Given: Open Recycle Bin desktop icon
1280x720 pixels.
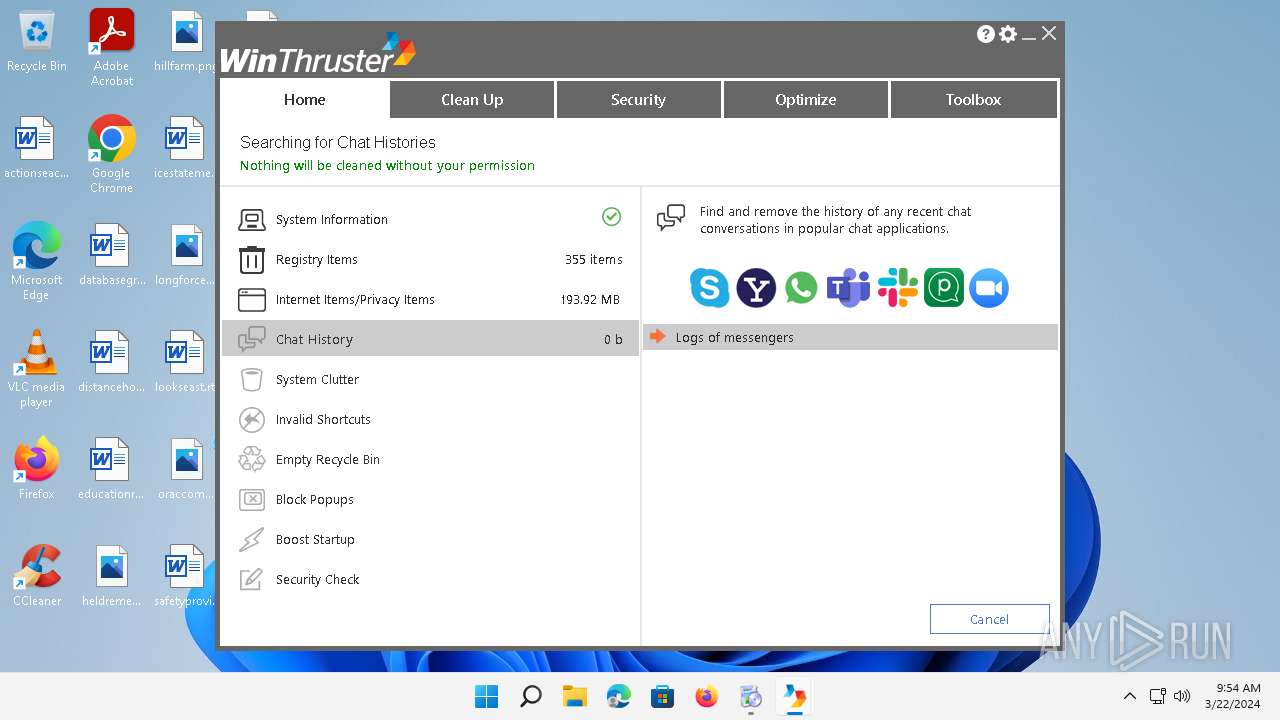Looking at the screenshot, I should coord(37,43).
